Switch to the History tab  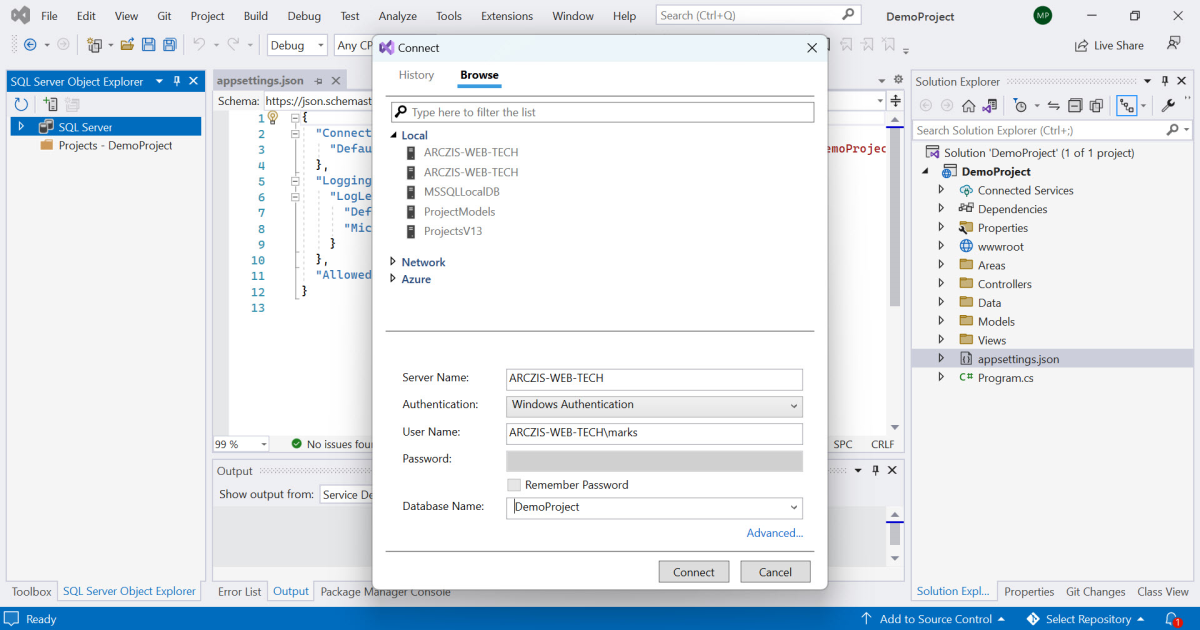(416, 75)
